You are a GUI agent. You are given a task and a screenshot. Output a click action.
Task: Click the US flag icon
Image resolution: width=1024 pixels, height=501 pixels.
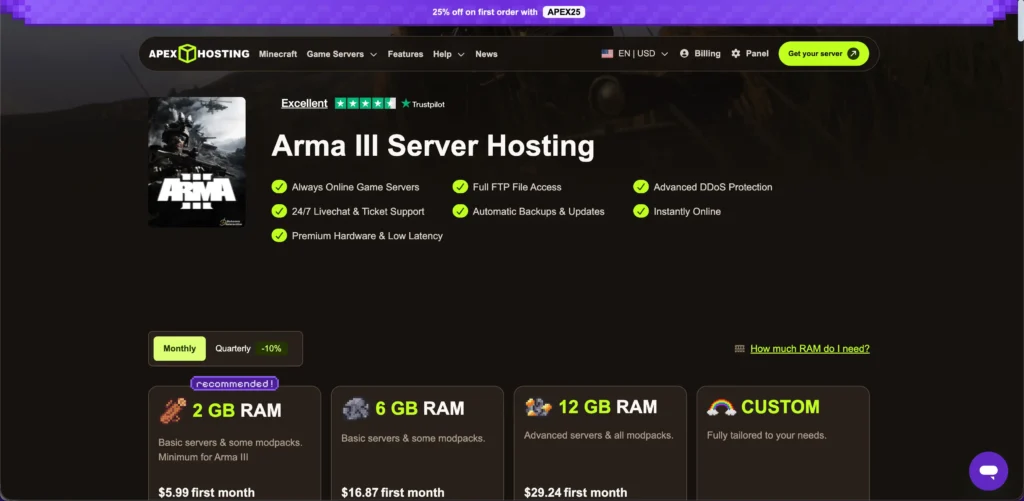[x=607, y=54]
